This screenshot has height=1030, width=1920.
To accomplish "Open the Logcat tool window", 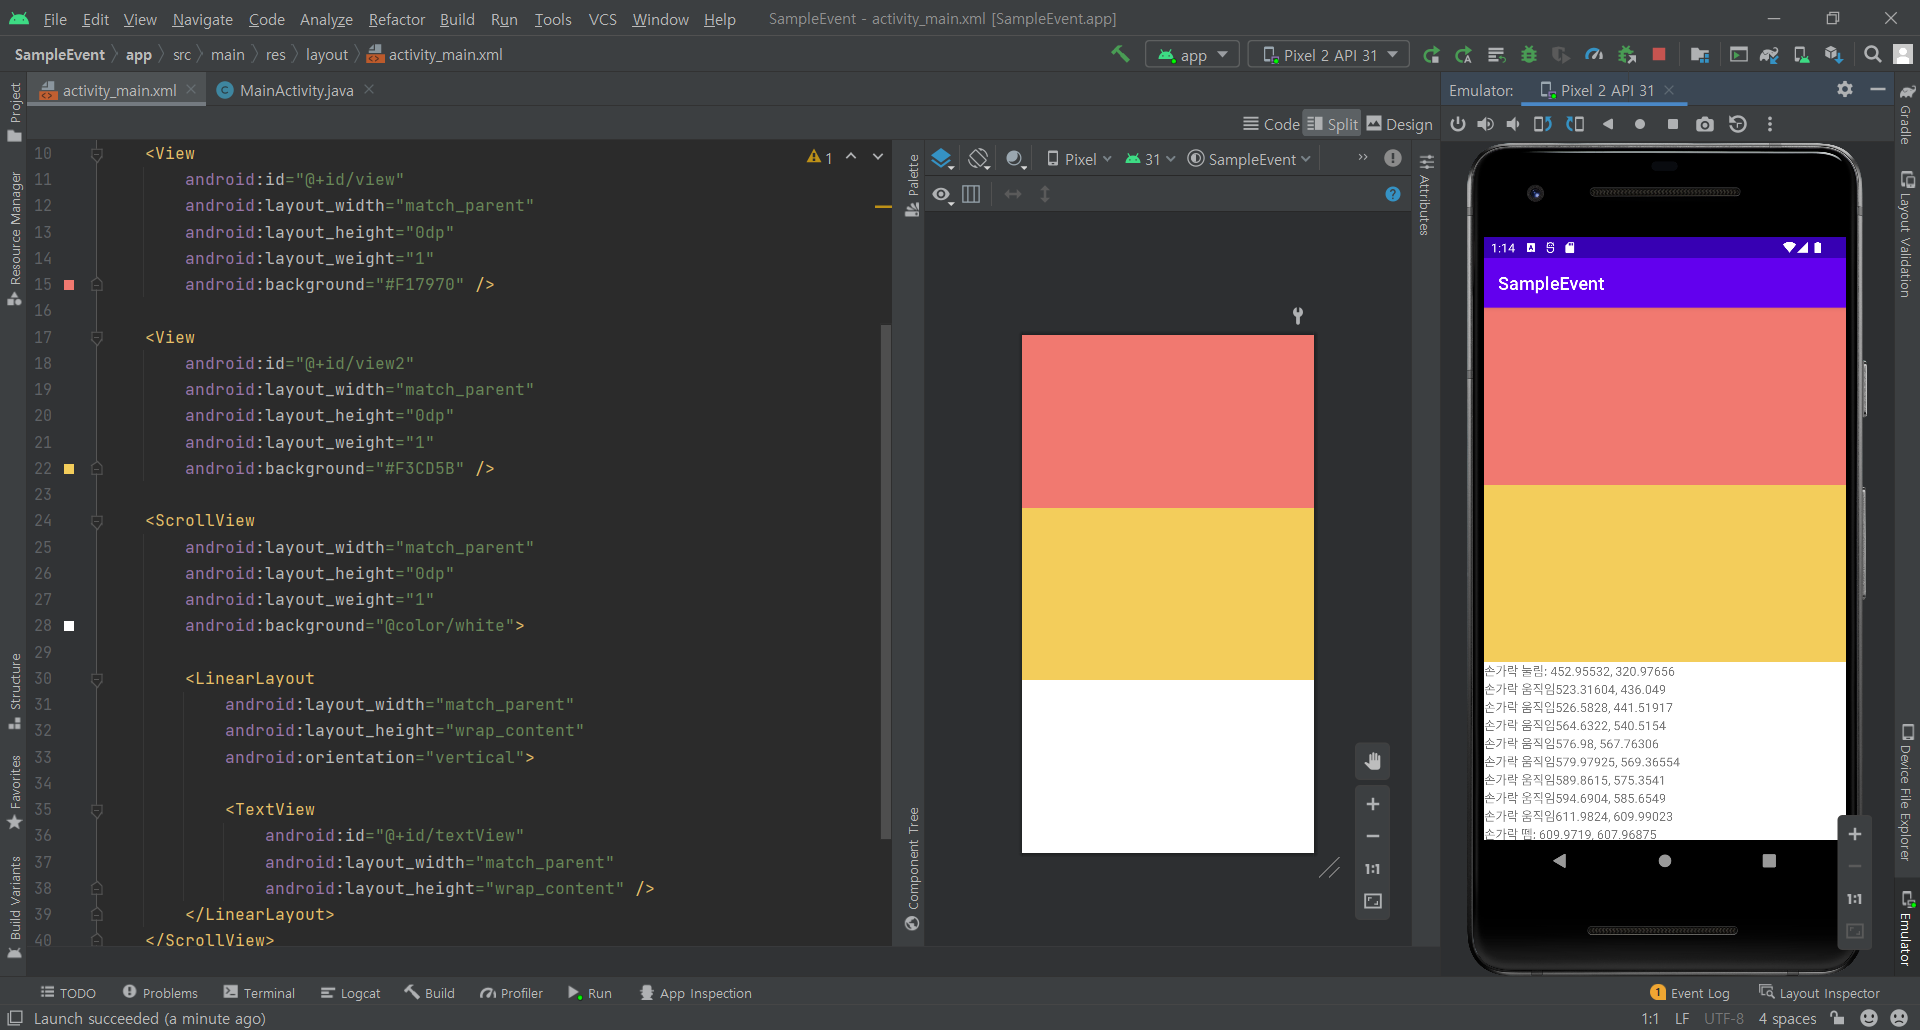I will click(350, 993).
